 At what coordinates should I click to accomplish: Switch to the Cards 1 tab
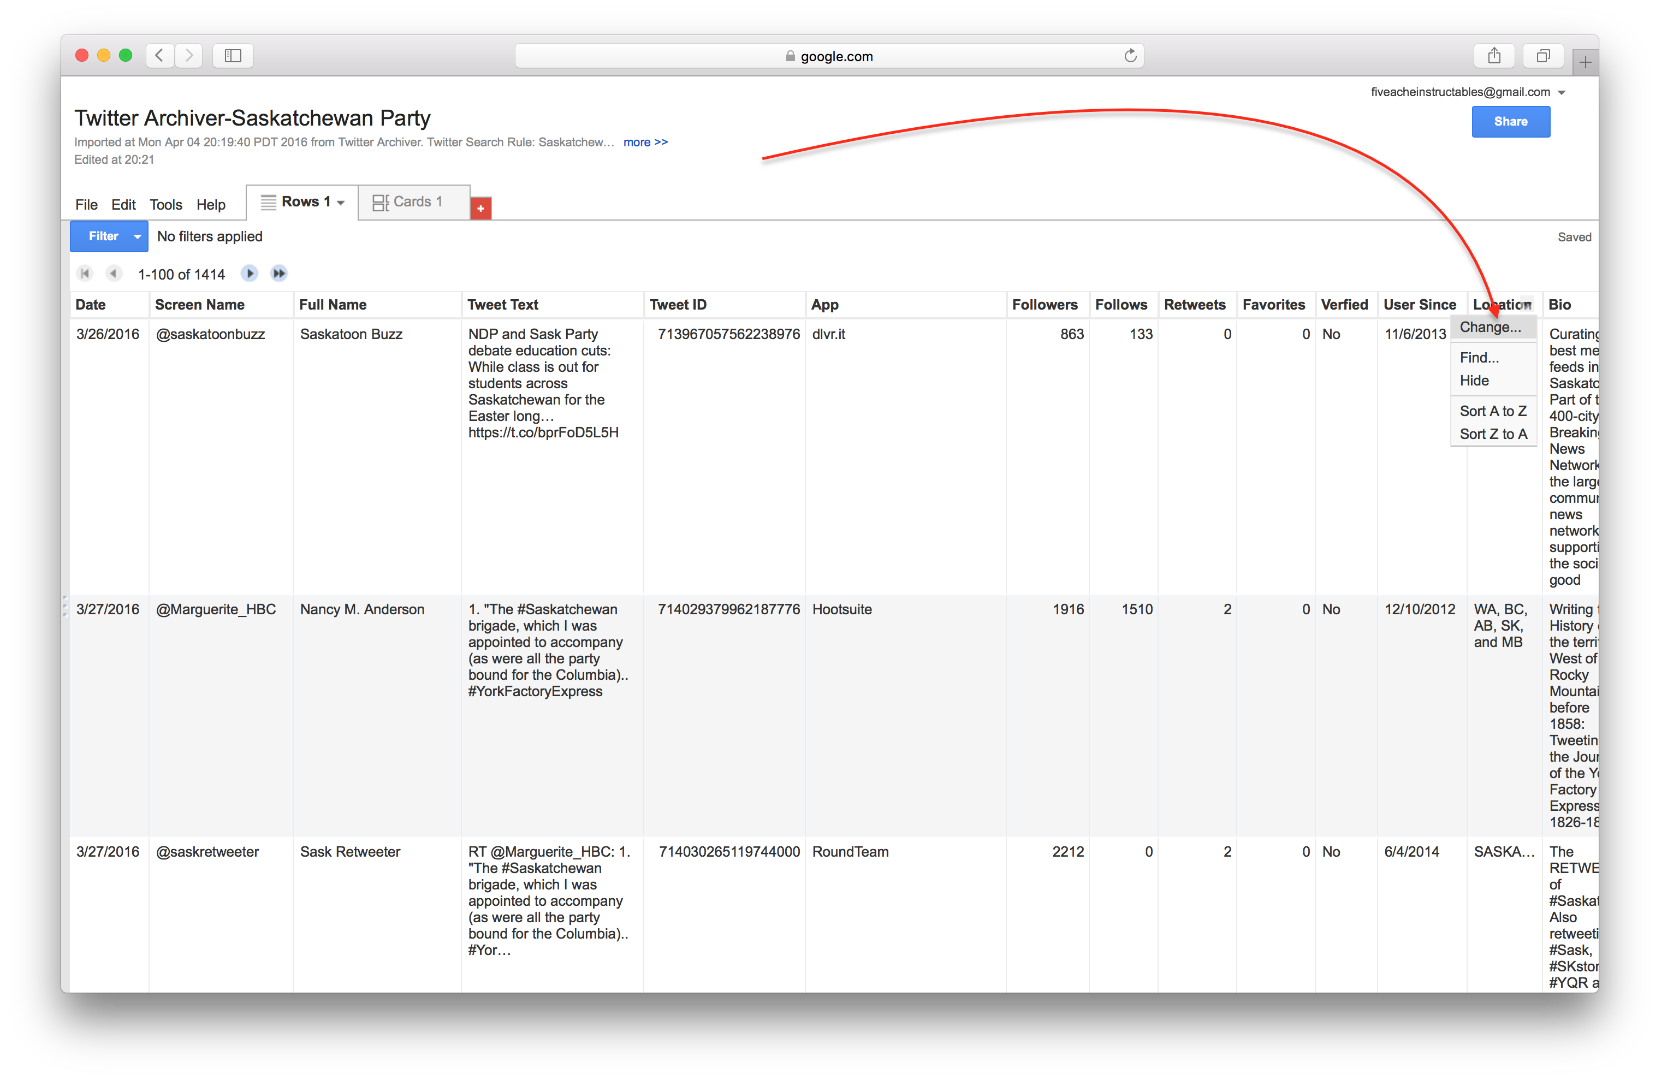coord(417,201)
